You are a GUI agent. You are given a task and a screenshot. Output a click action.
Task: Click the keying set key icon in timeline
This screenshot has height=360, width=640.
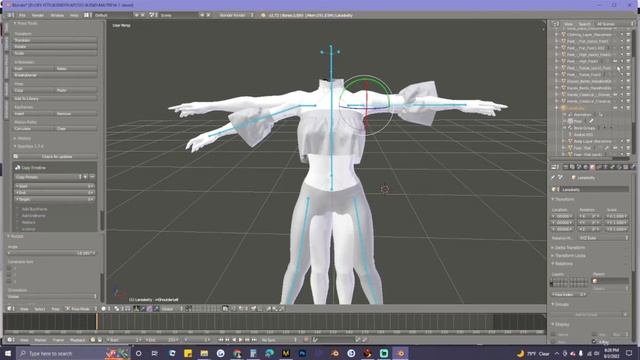point(315,340)
